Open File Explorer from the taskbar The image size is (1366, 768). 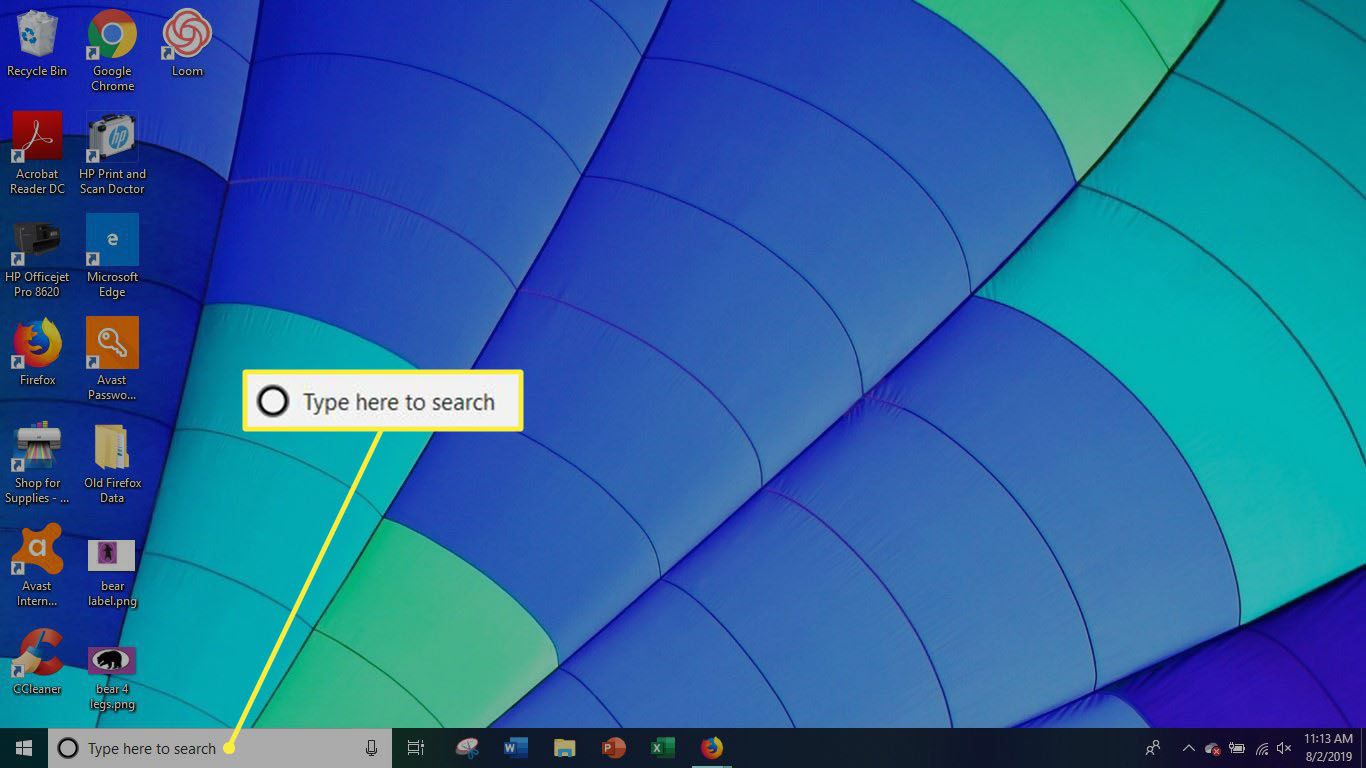click(565, 748)
